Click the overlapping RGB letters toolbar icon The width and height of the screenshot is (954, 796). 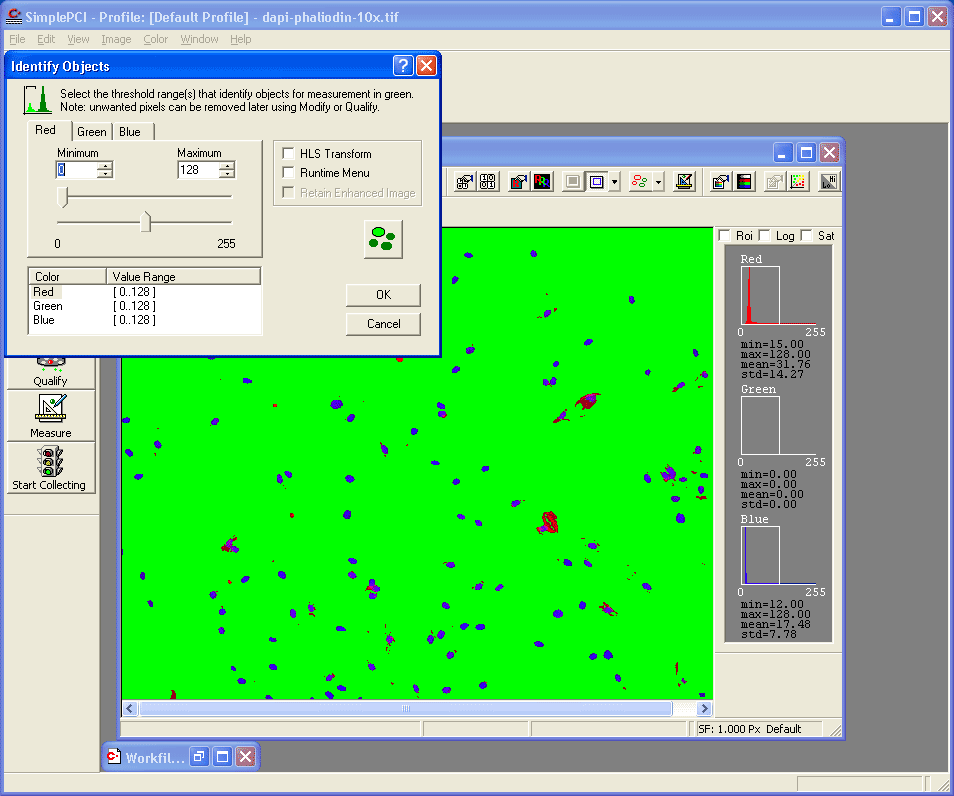click(542, 182)
